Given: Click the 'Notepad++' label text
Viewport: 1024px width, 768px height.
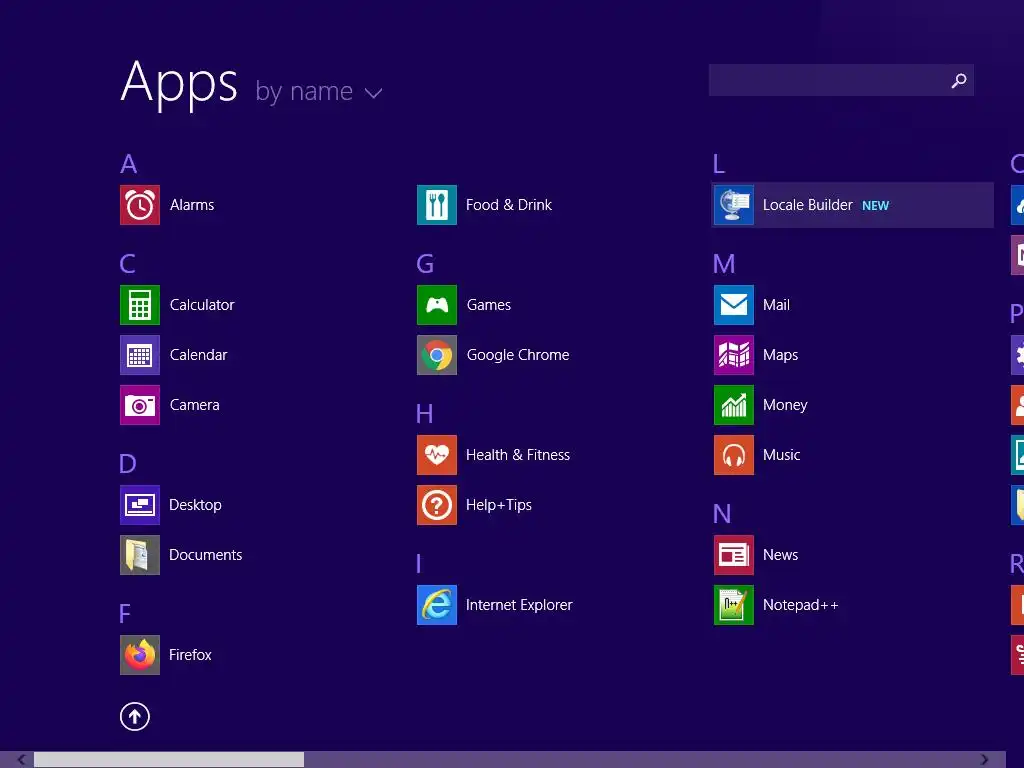Looking at the screenshot, I should 801,605.
